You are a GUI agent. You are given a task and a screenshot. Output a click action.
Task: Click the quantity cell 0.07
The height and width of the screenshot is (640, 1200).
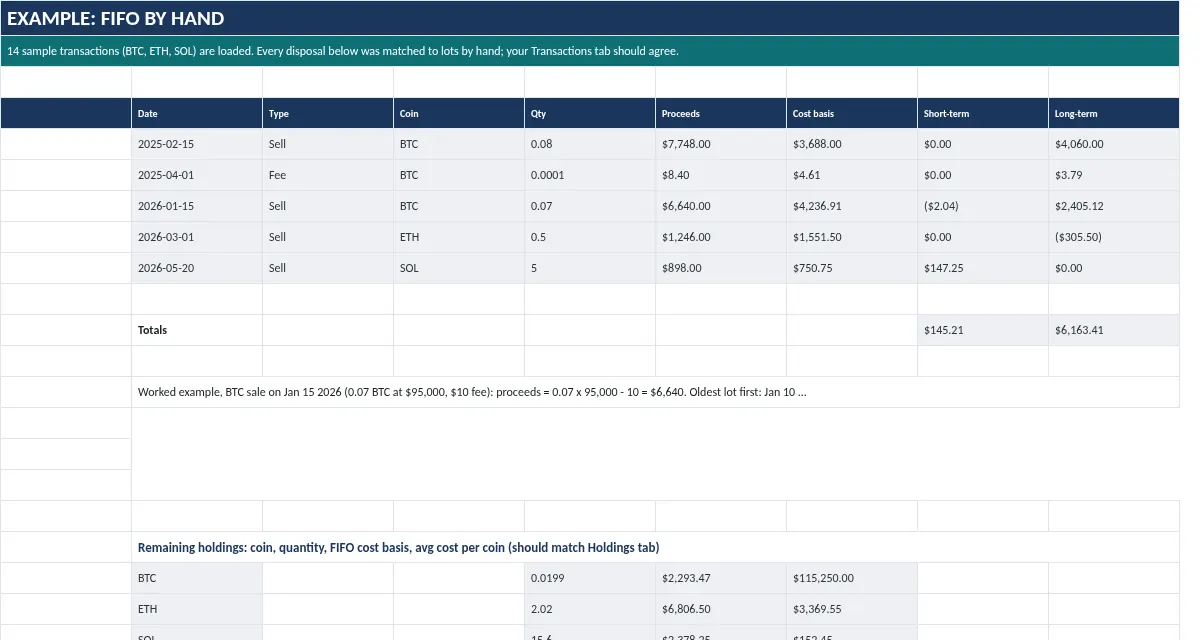590,206
